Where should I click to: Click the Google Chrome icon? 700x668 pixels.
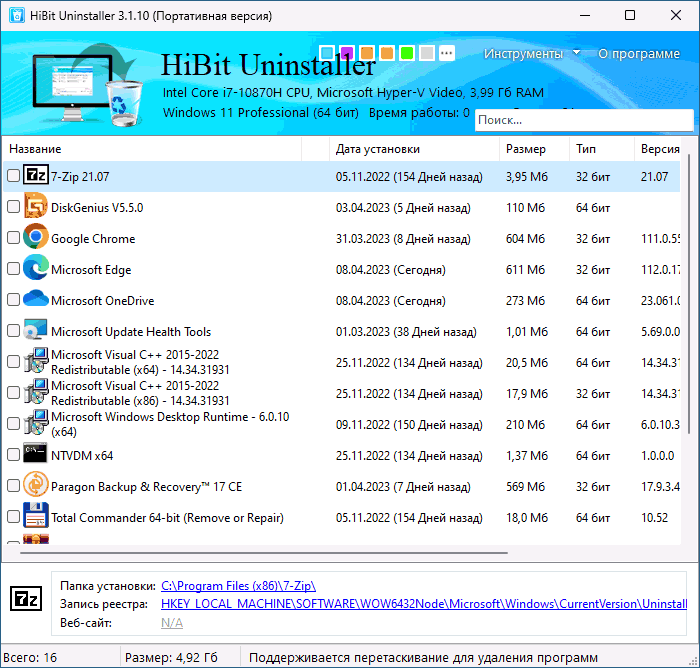[36, 237]
